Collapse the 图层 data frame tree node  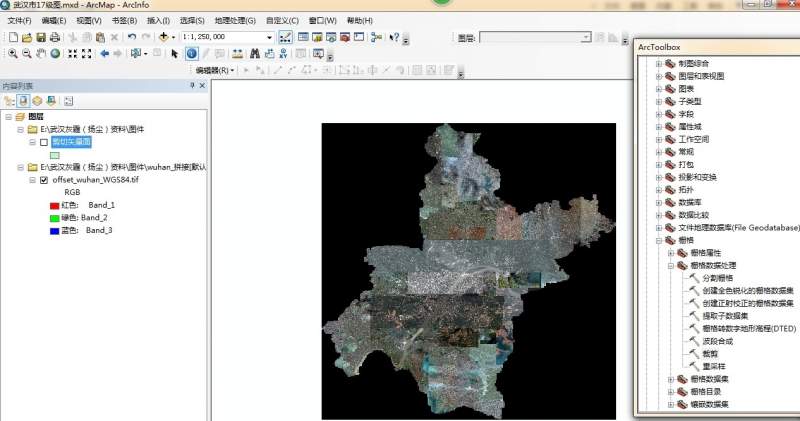point(8,117)
